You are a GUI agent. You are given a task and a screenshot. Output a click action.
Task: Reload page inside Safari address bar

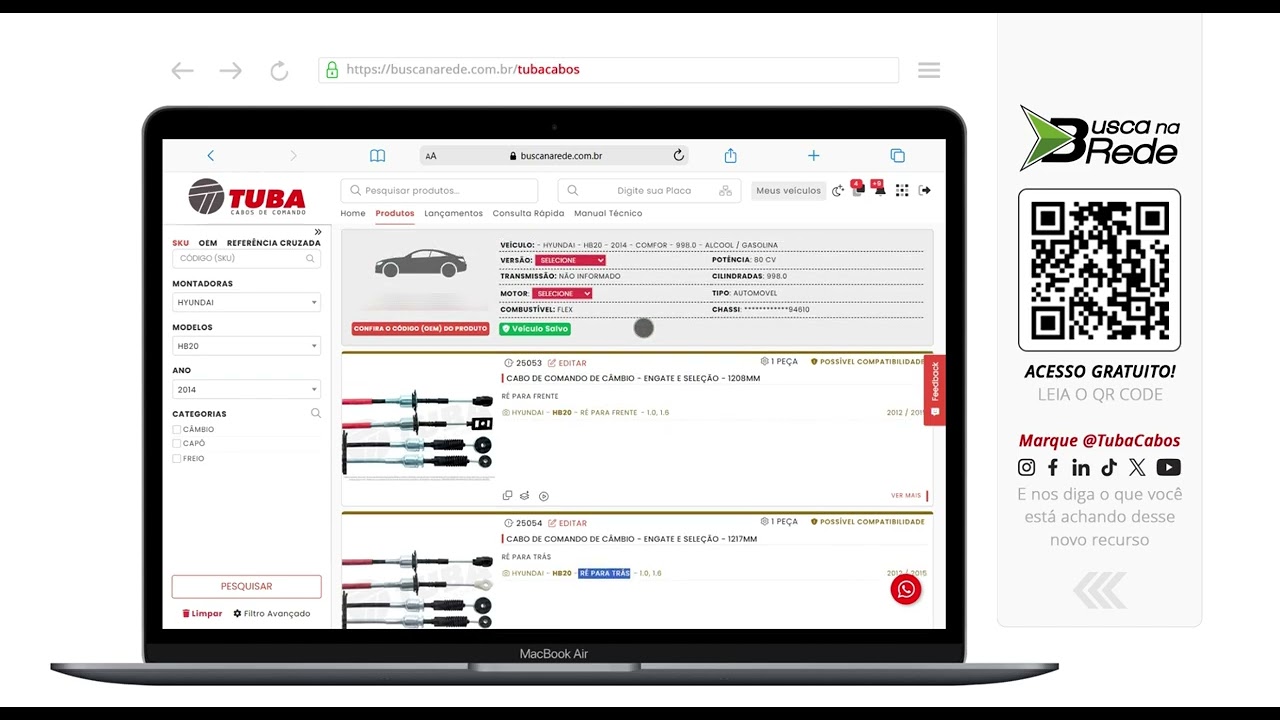[x=678, y=155]
